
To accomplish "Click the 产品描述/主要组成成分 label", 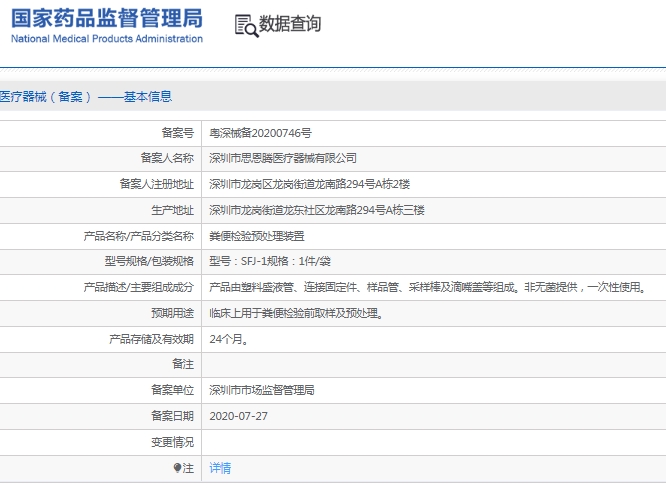I will pyautogui.click(x=138, y=287).
